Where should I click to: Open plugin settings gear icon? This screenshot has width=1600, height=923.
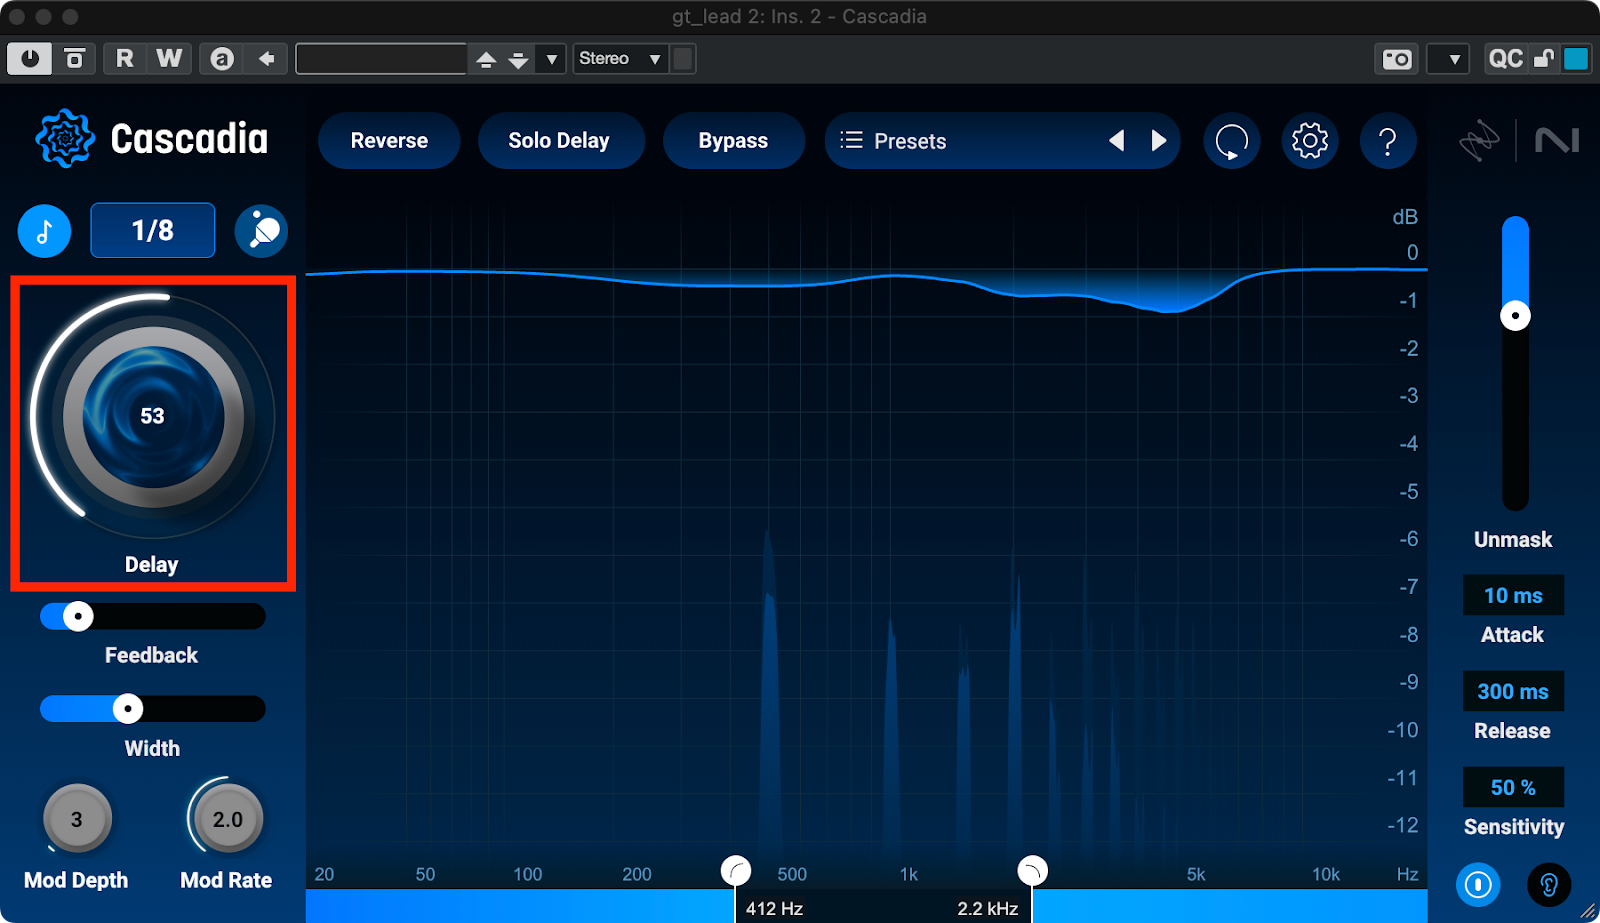tap(1310, 141)
